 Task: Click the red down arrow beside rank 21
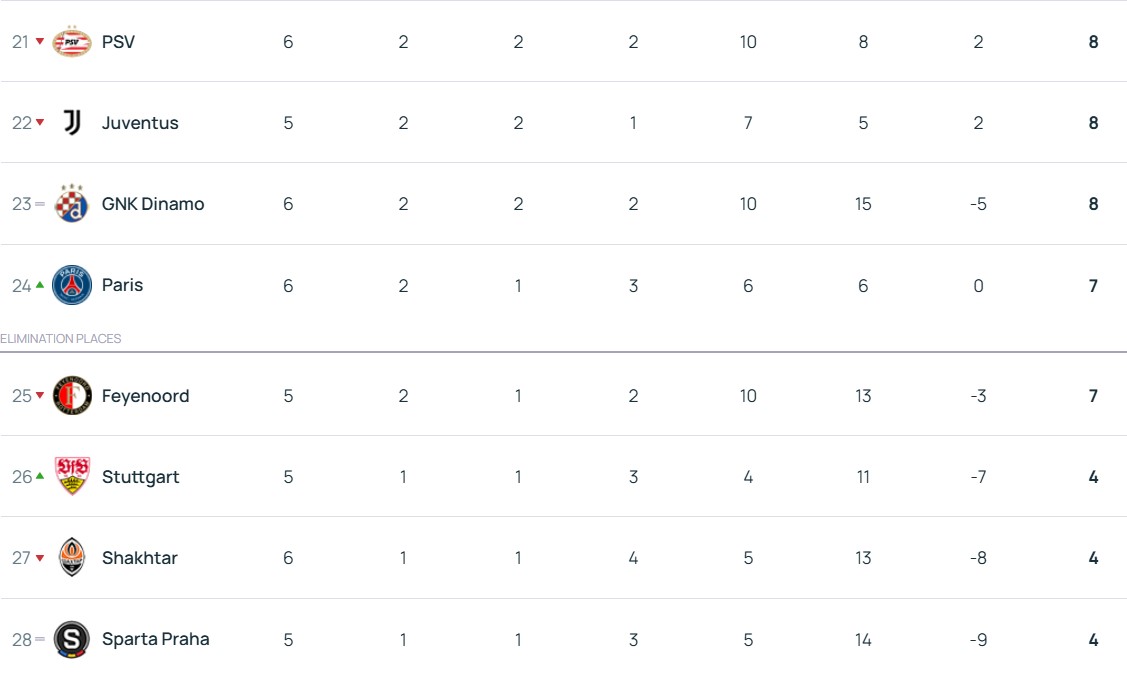pos(40,42)
